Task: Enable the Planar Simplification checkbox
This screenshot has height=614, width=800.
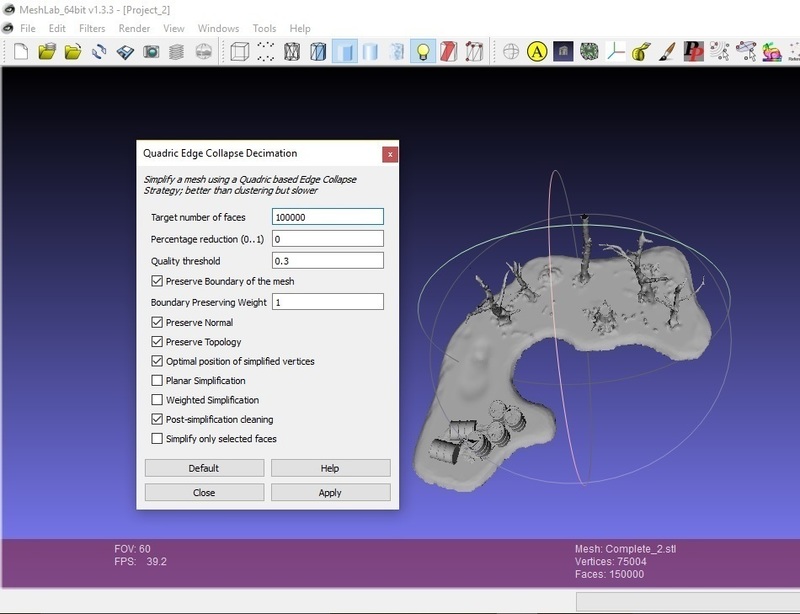Action: tap(157, 381)
